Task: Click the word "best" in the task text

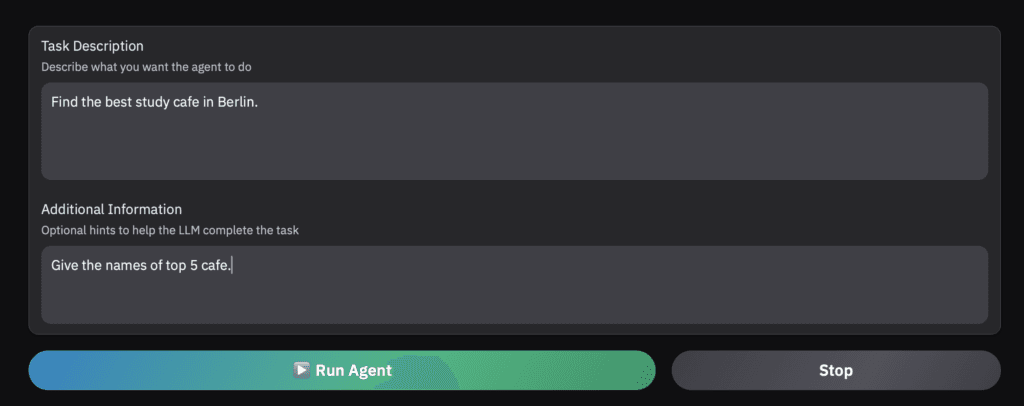Action: coord(118,102)
